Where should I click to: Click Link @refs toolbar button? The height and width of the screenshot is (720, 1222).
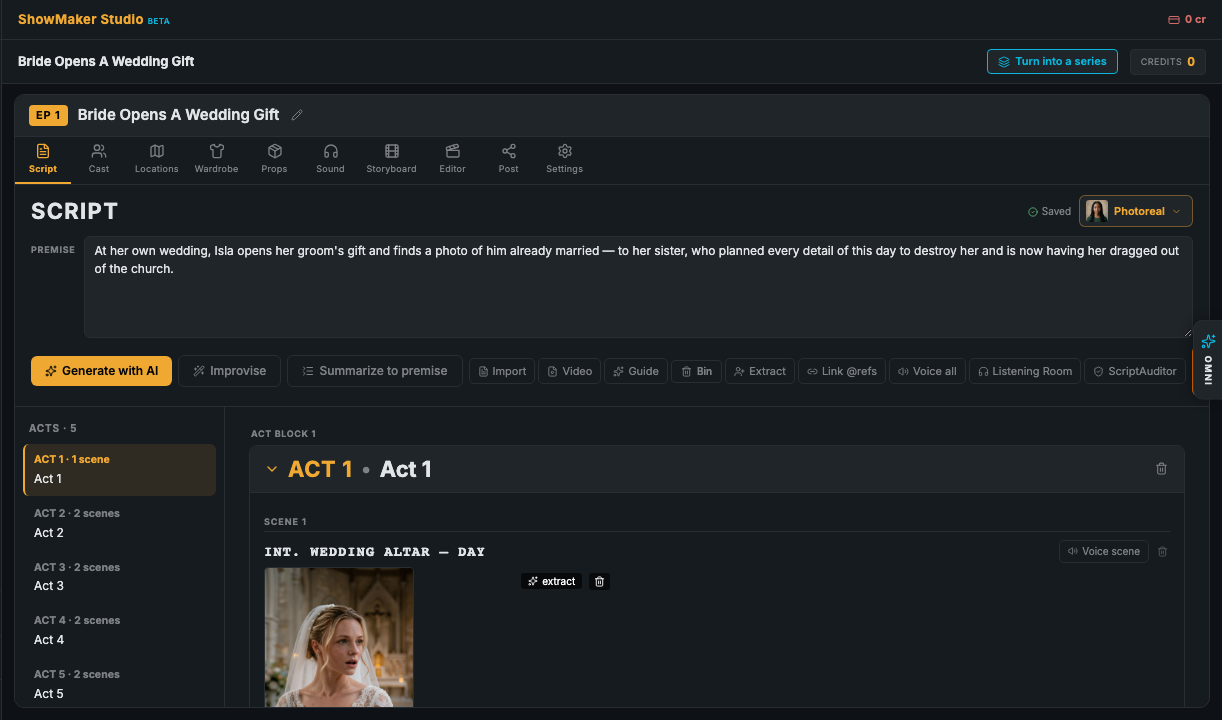pyautogui.click(x=842, y=371)
